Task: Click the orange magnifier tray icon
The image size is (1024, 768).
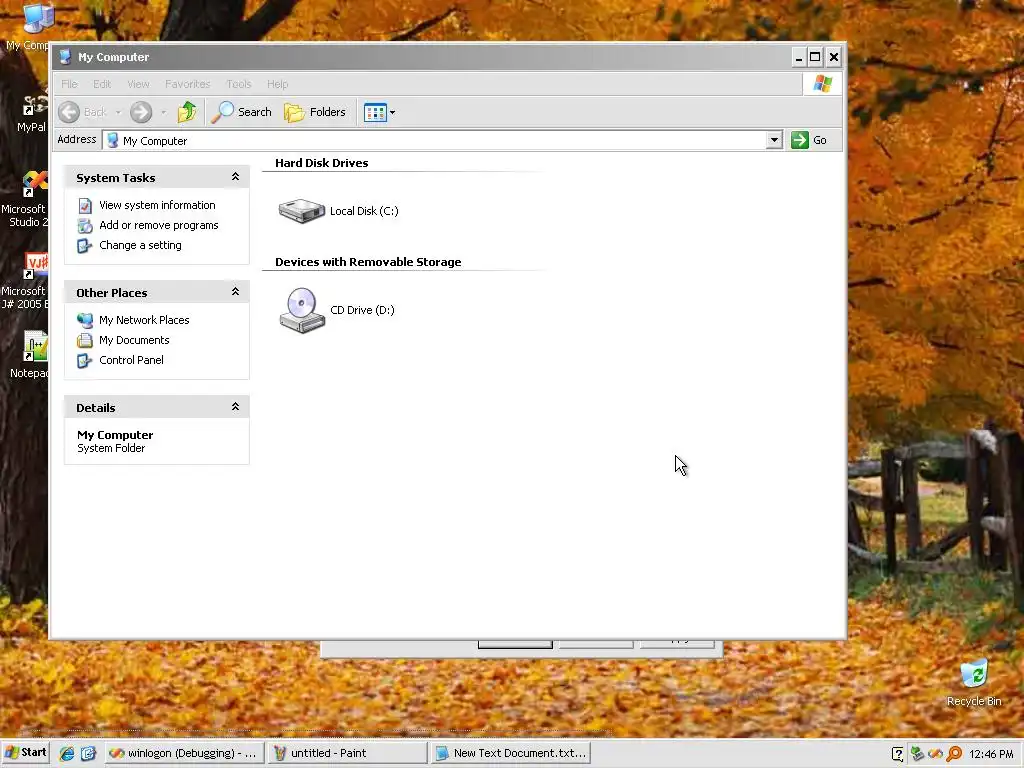Action: tap(954, 754)
